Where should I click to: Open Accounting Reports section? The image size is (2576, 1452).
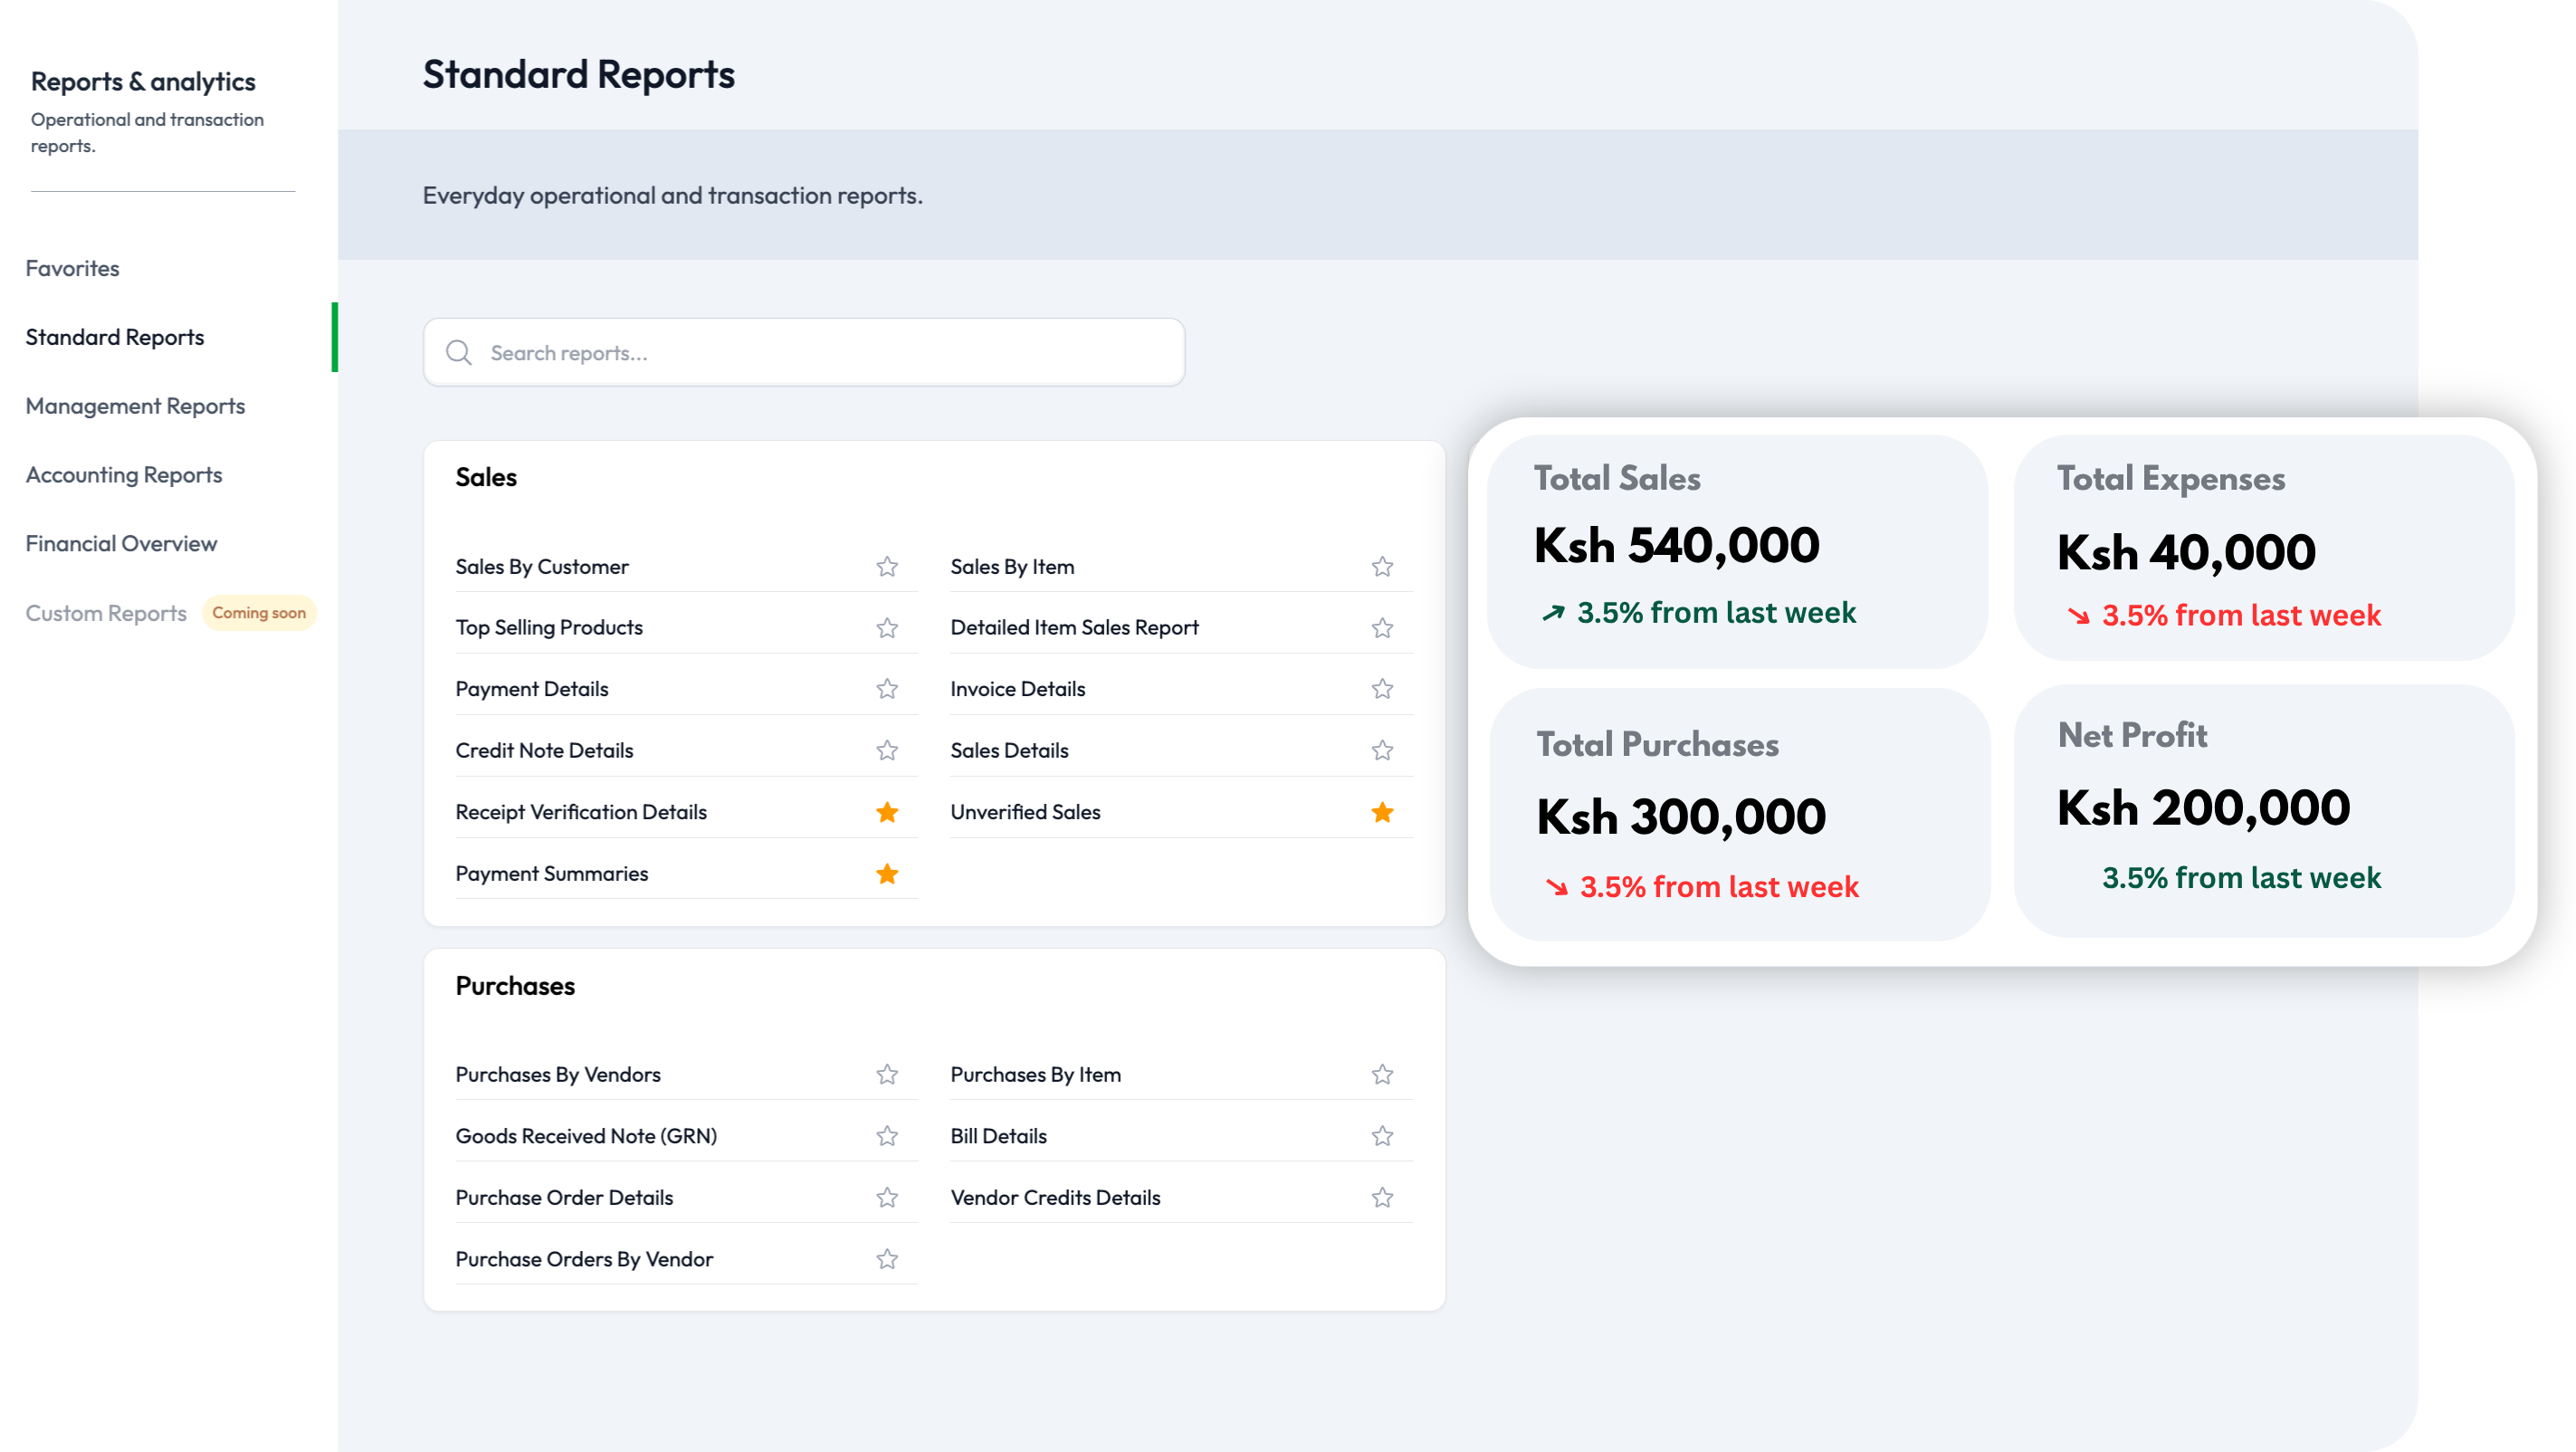124,475
